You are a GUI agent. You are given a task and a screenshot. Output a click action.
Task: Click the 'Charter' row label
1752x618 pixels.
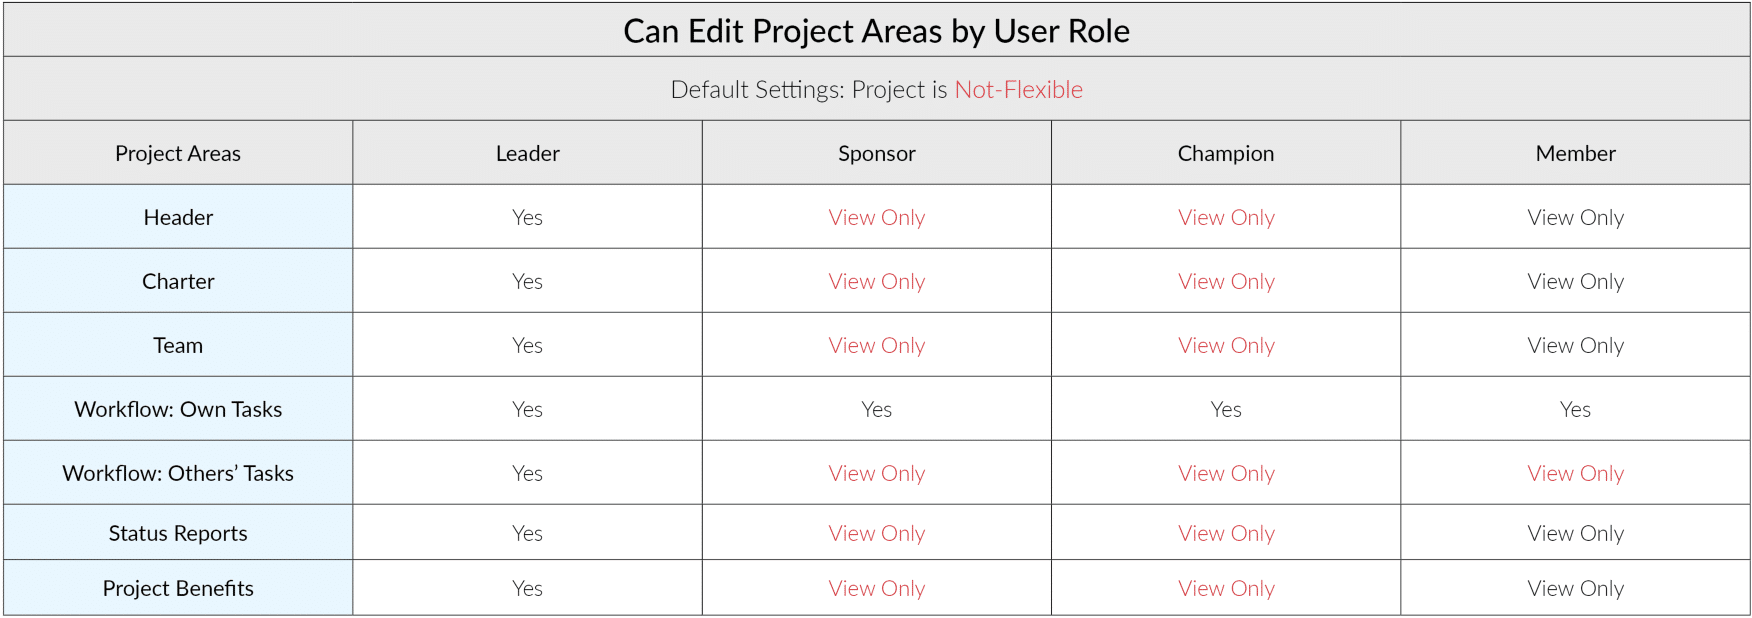178,281
